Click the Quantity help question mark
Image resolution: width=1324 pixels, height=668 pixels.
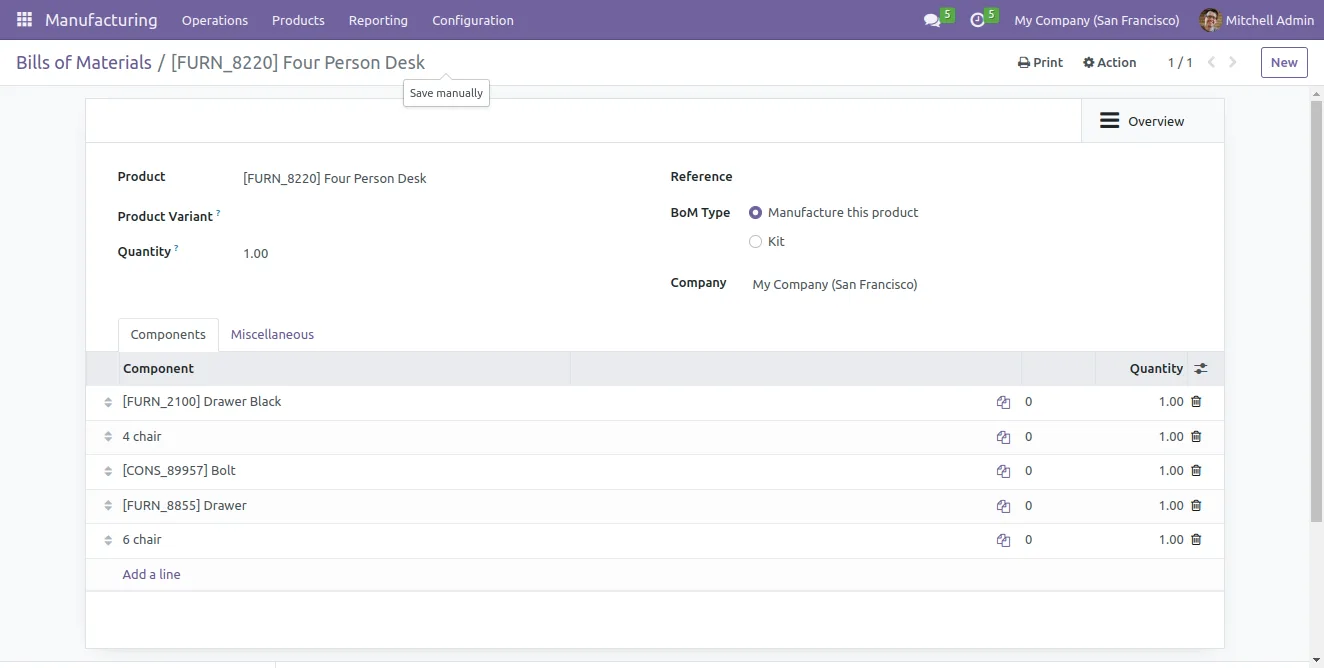click(176, 248)
